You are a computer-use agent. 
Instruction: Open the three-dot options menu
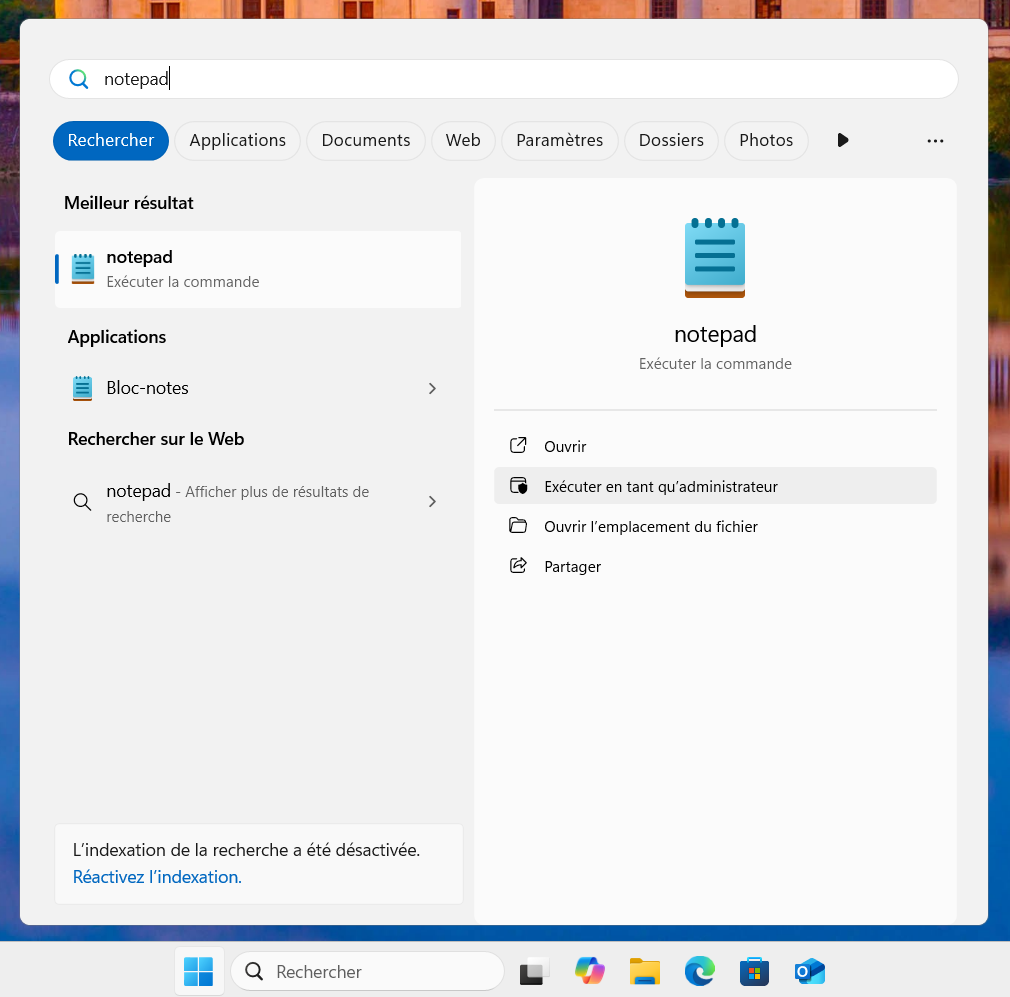coord(935,141)
